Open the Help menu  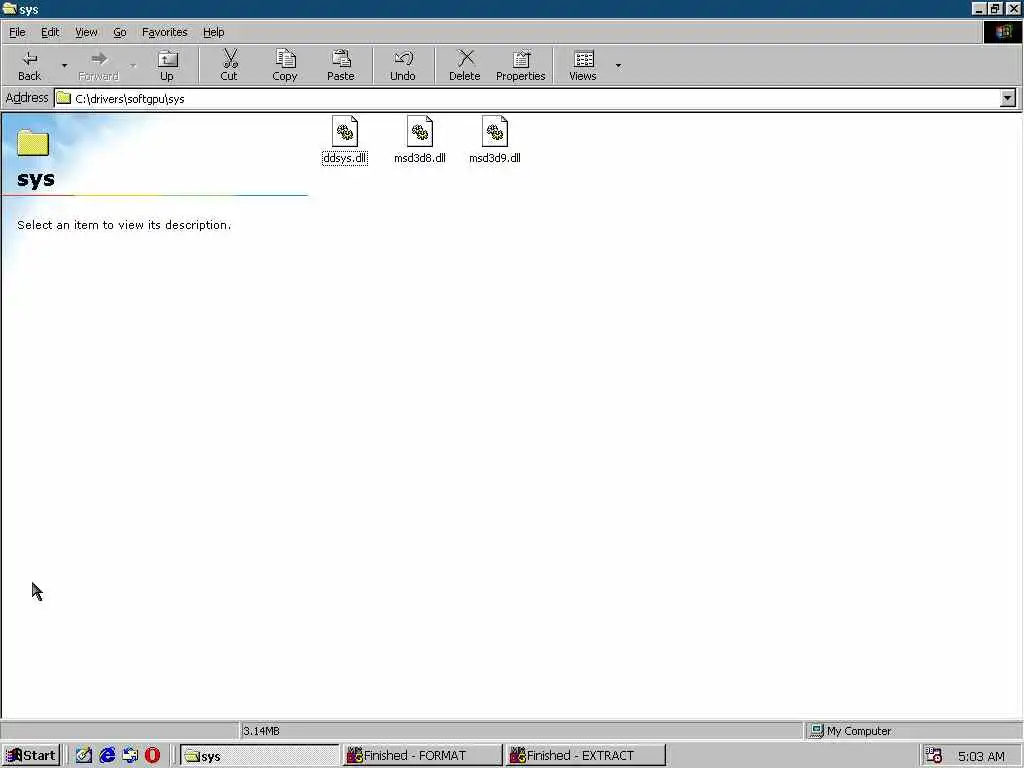click(213, 32)
